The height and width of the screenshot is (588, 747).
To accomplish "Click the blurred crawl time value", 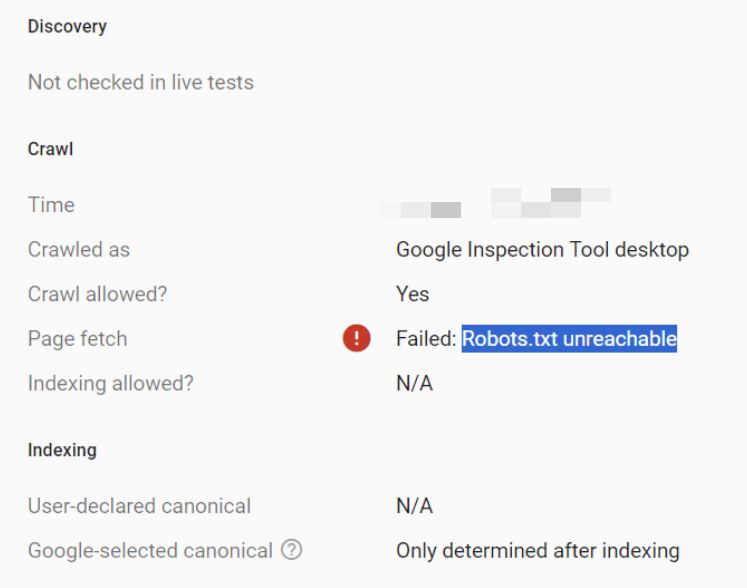I will click(x=495, y=203).
